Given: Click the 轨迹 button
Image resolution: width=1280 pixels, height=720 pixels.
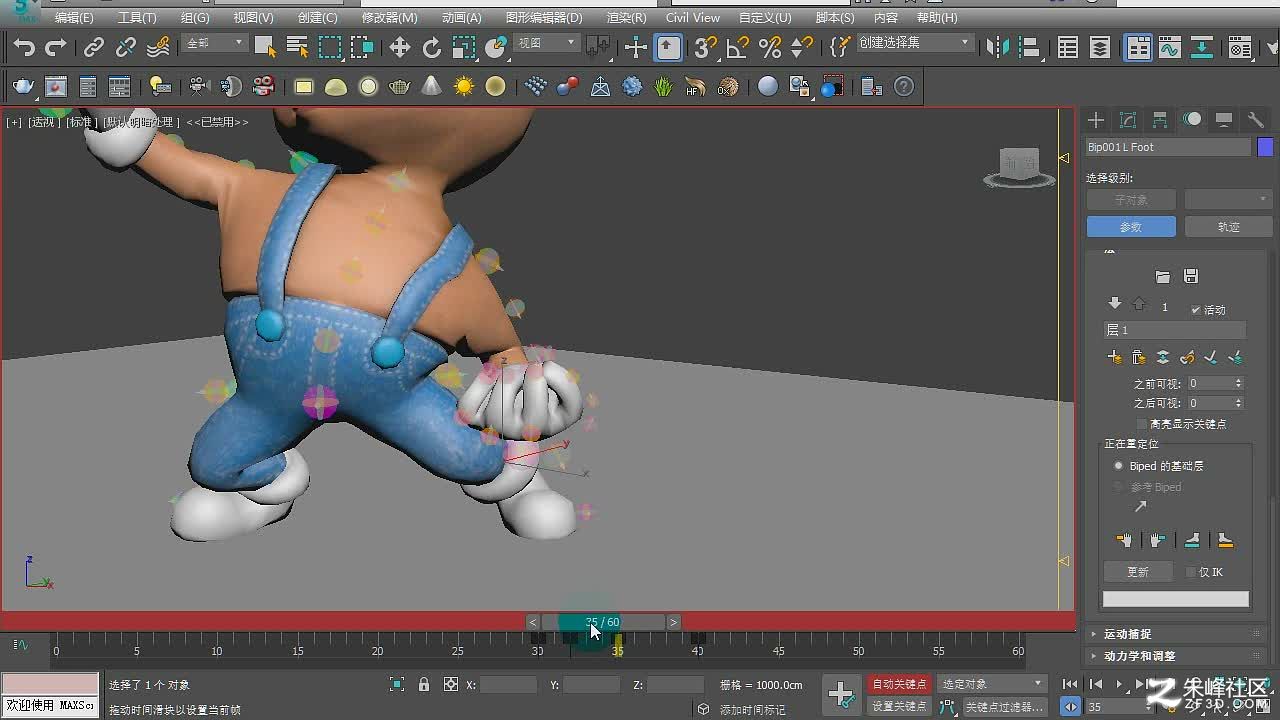Looking at the screenshot, I should [1228, 227].
